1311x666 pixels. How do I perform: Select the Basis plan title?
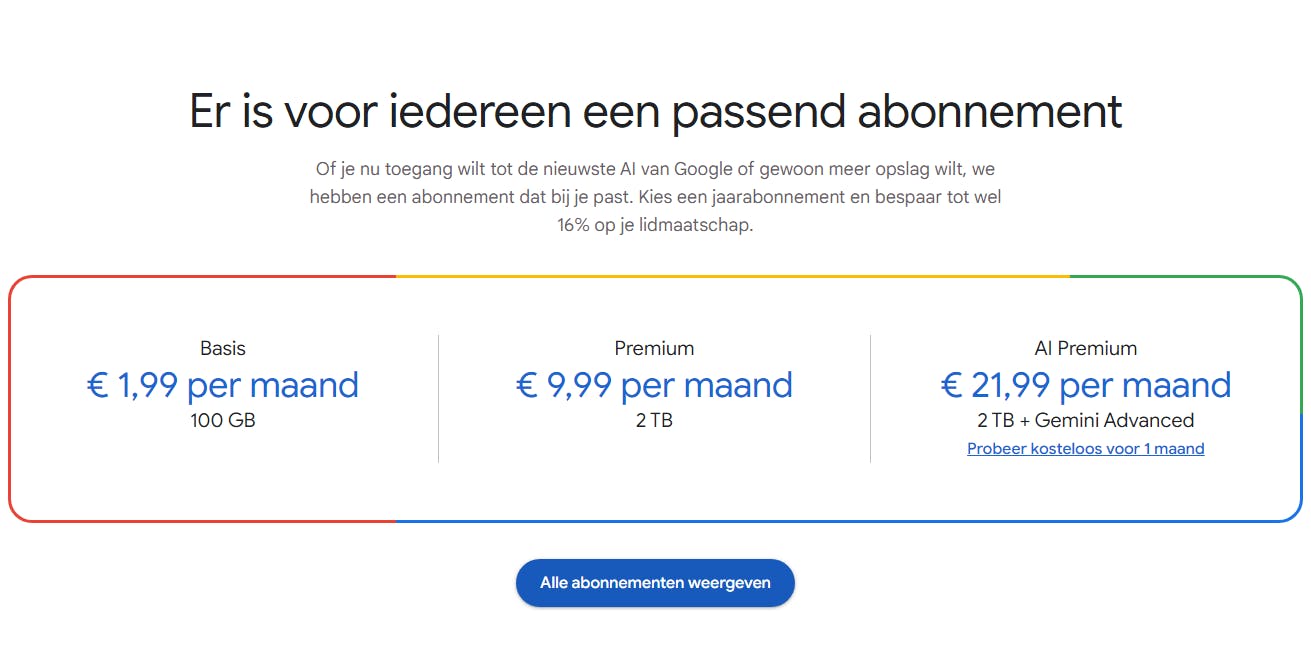point(222,349)
